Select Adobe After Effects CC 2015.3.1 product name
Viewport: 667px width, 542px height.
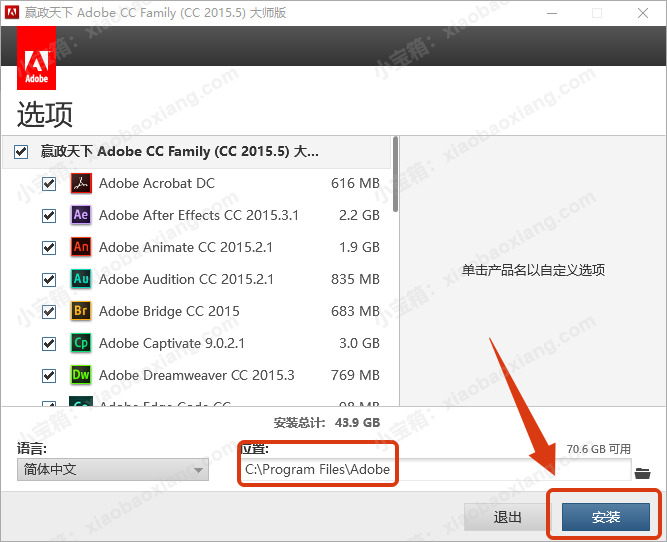(x=198, y=215)
